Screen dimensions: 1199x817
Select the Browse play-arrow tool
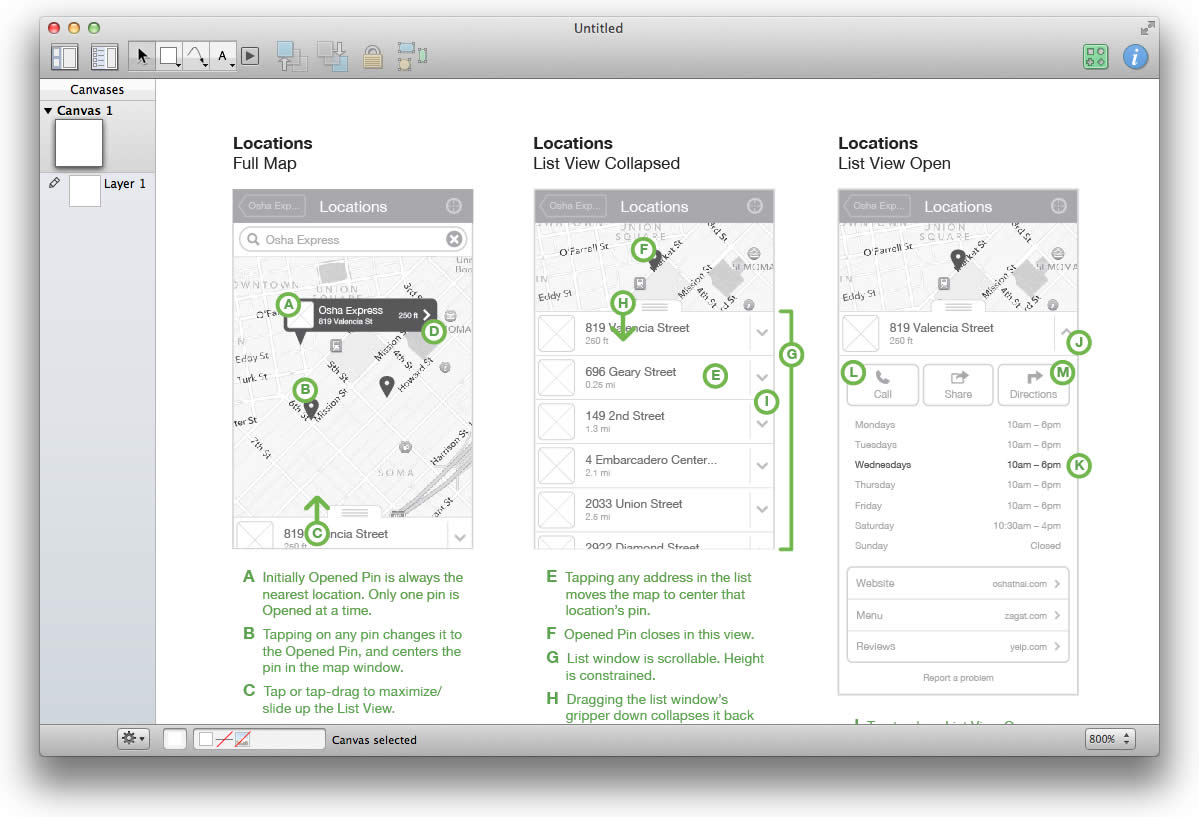coord(250,56)
